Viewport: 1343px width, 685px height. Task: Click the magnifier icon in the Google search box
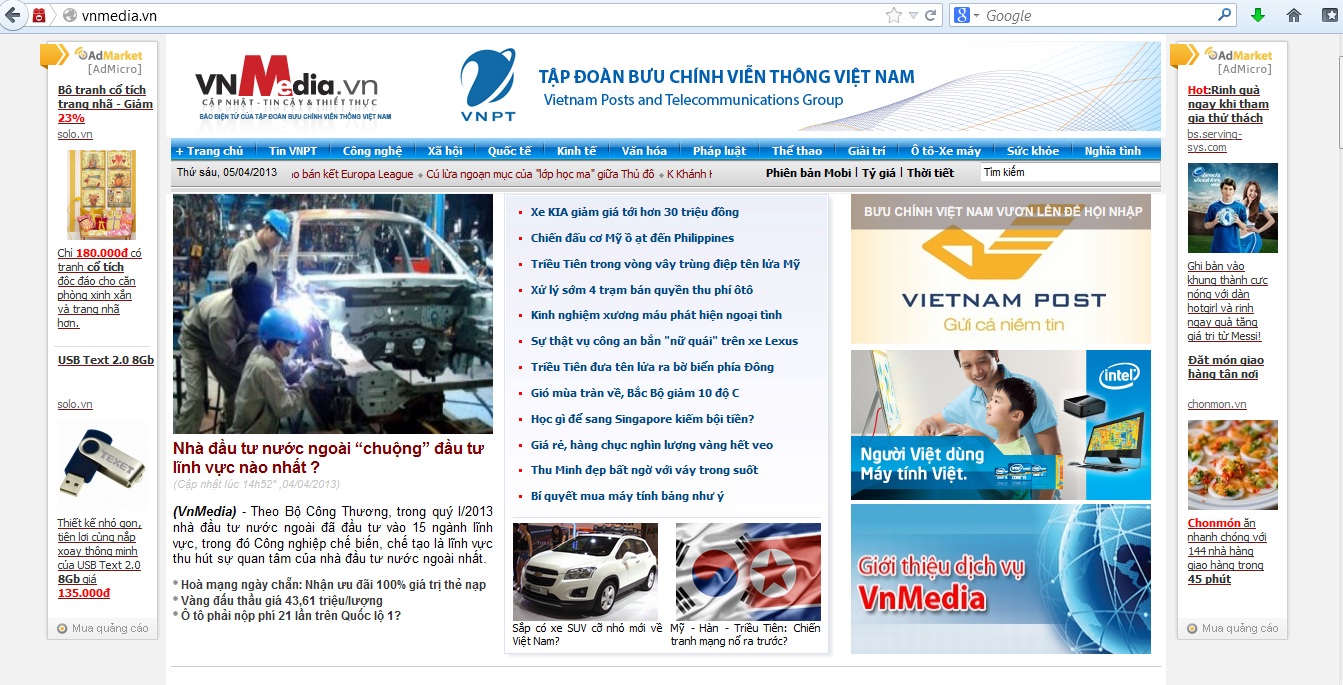point(1225,15)
